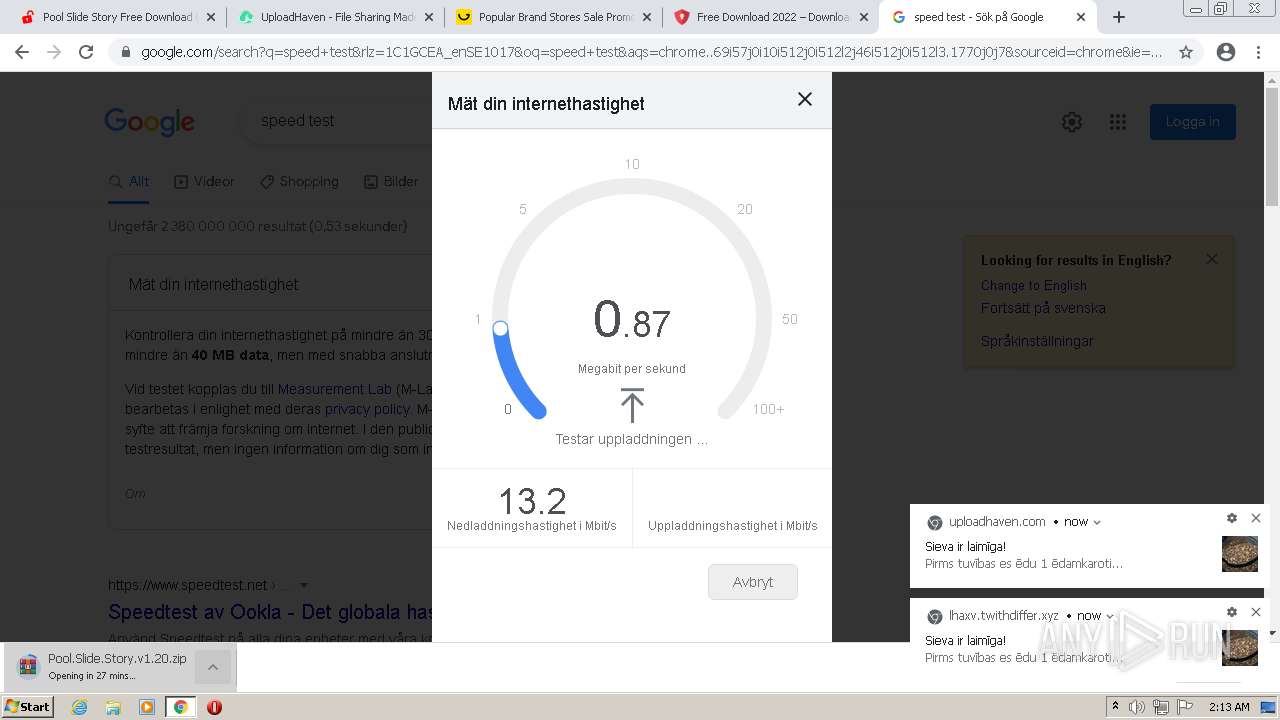Click the upload arrow icon in gauge
Viewport: 1280px width, 720px height.
click(632, 405)
